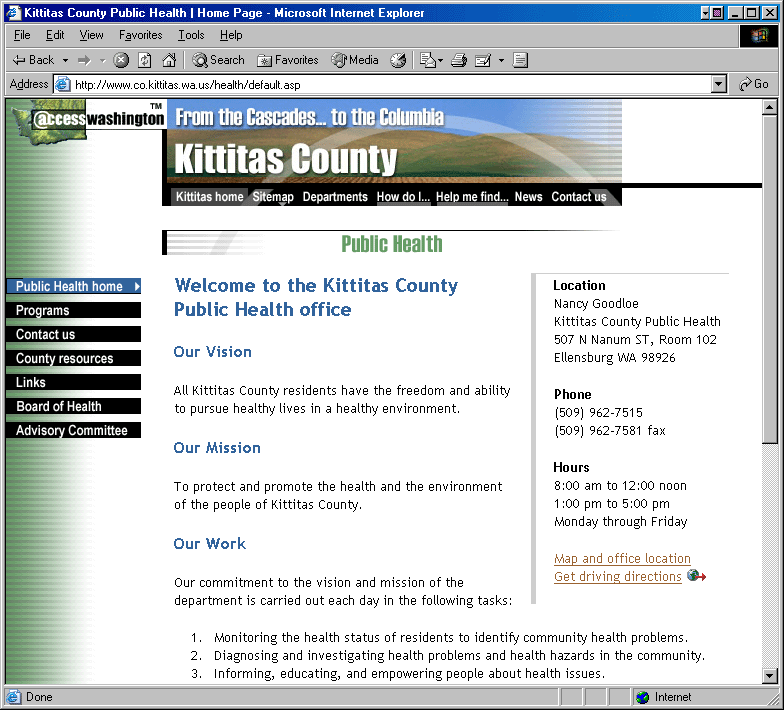Follow the Get driving directions link
The width and height of the screenshot is (784, 710).
(x=618, y=577)
